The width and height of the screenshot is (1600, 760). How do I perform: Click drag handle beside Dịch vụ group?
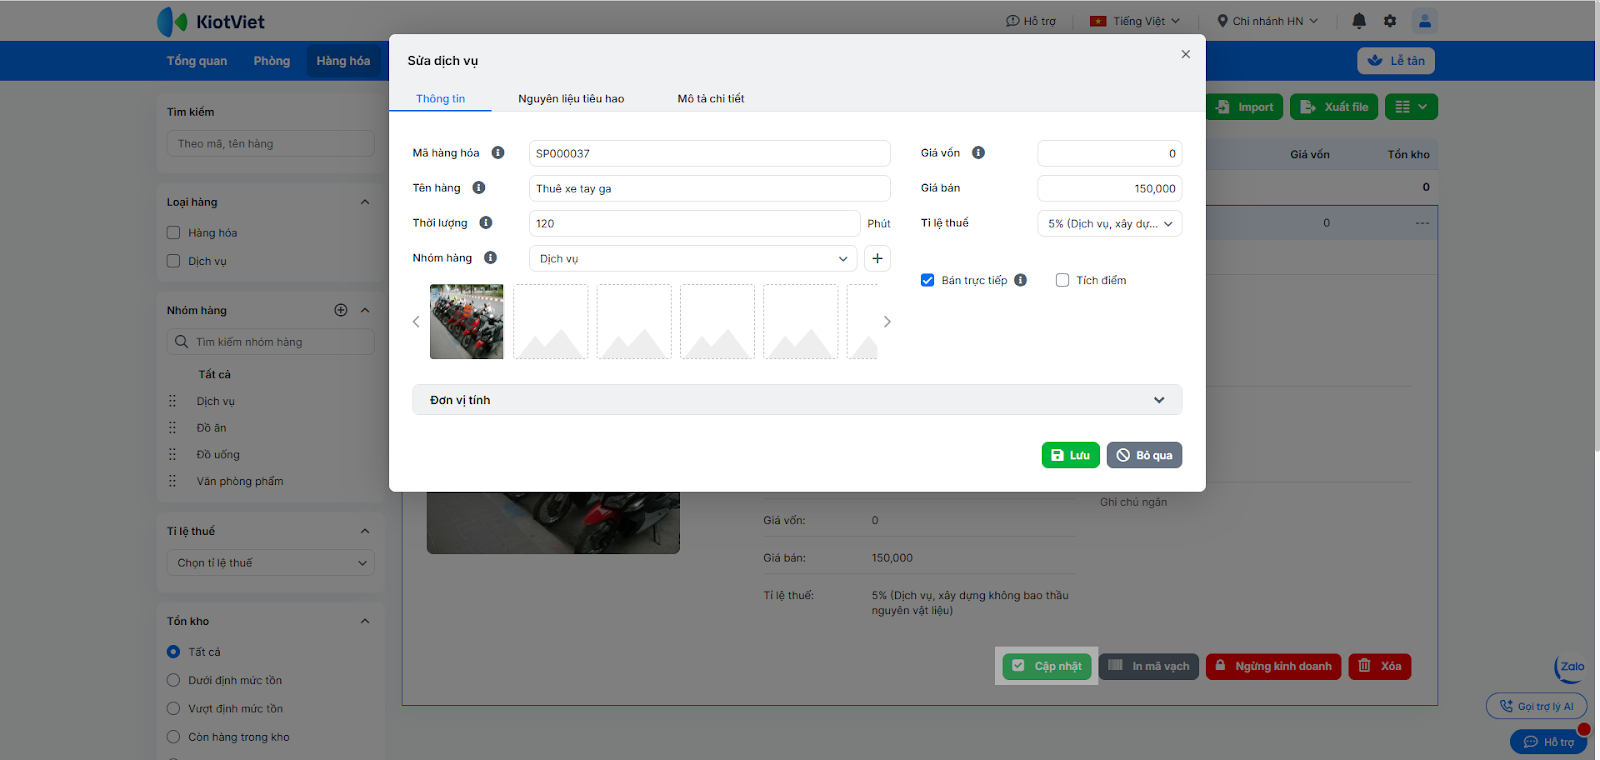coord(173,401)
